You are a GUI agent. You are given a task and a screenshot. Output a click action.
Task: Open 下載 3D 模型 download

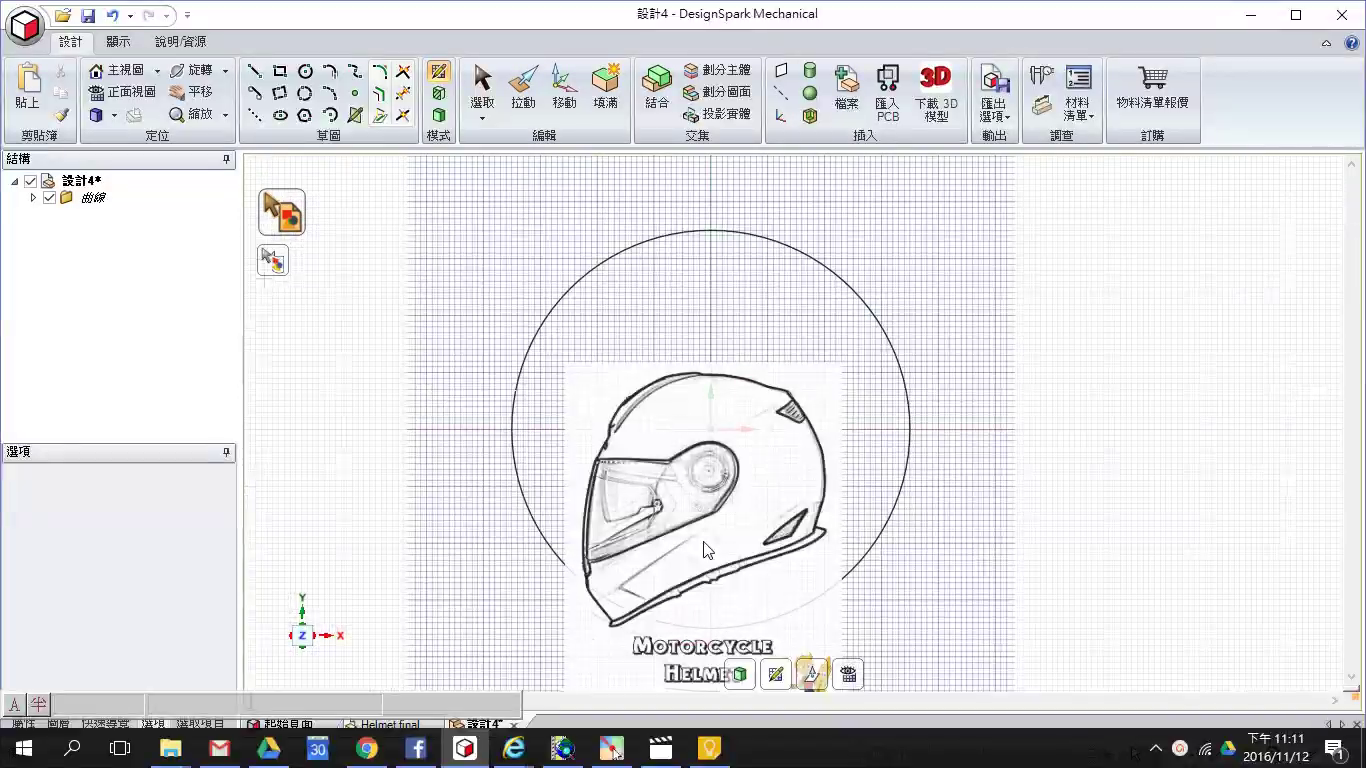(936, 93)
